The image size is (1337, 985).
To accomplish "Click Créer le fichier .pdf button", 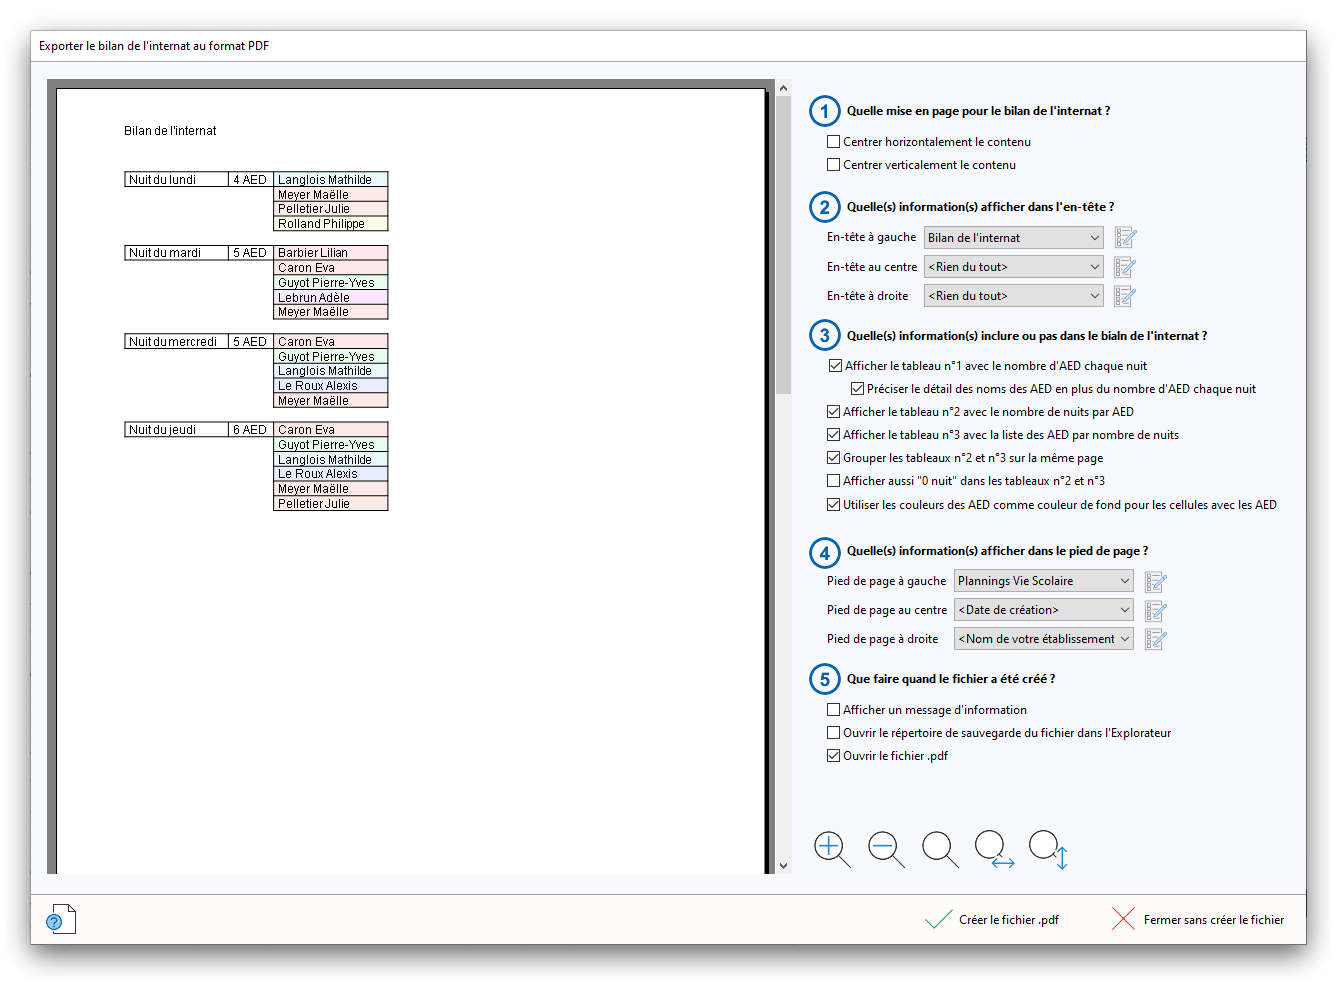I will click(993, 920).
